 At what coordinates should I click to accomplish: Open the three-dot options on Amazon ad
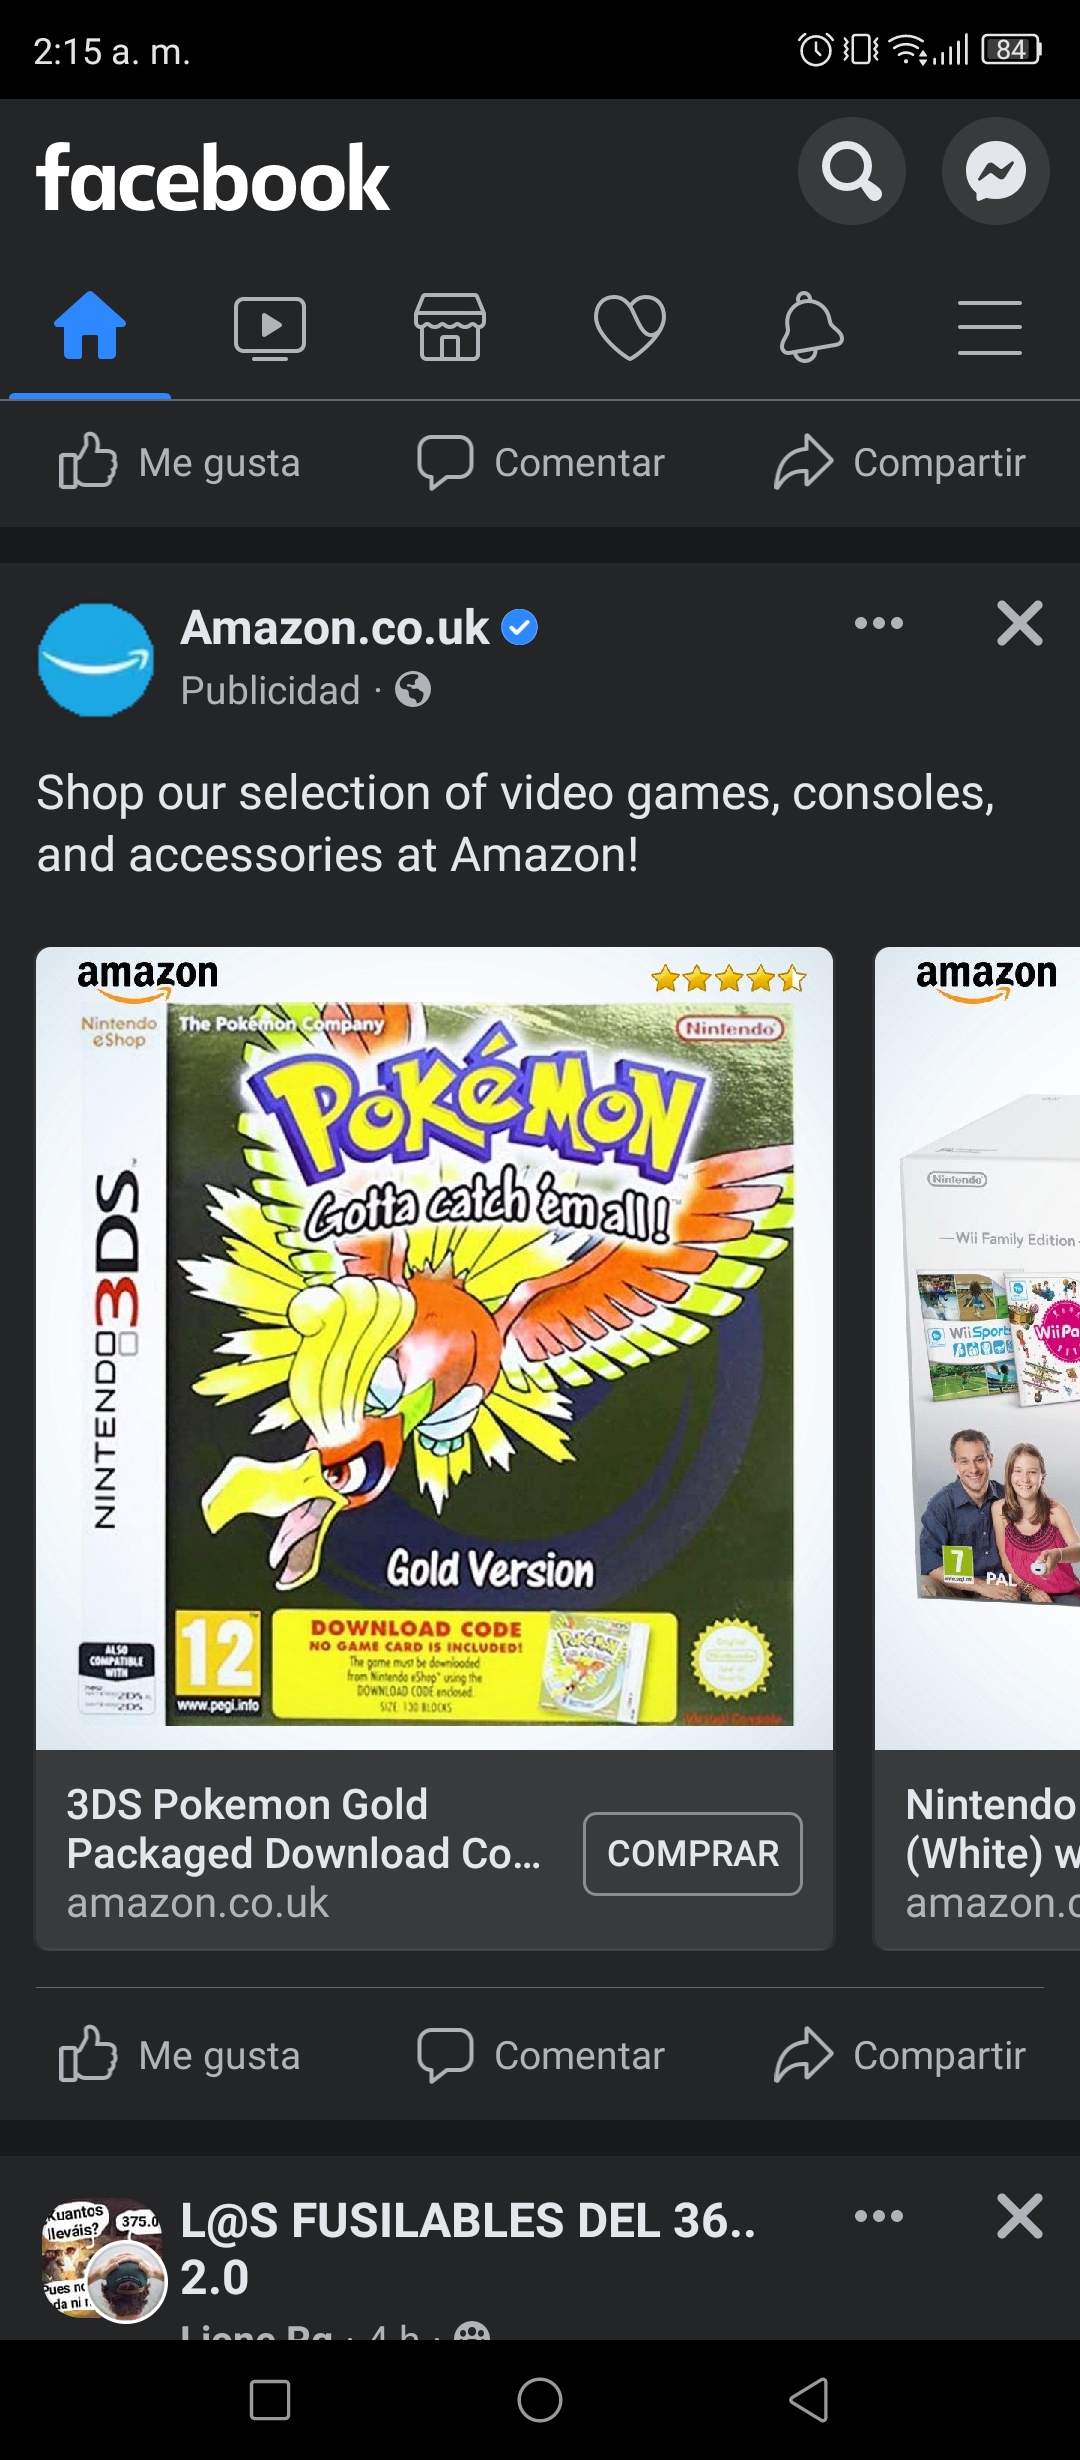point(879,623)
